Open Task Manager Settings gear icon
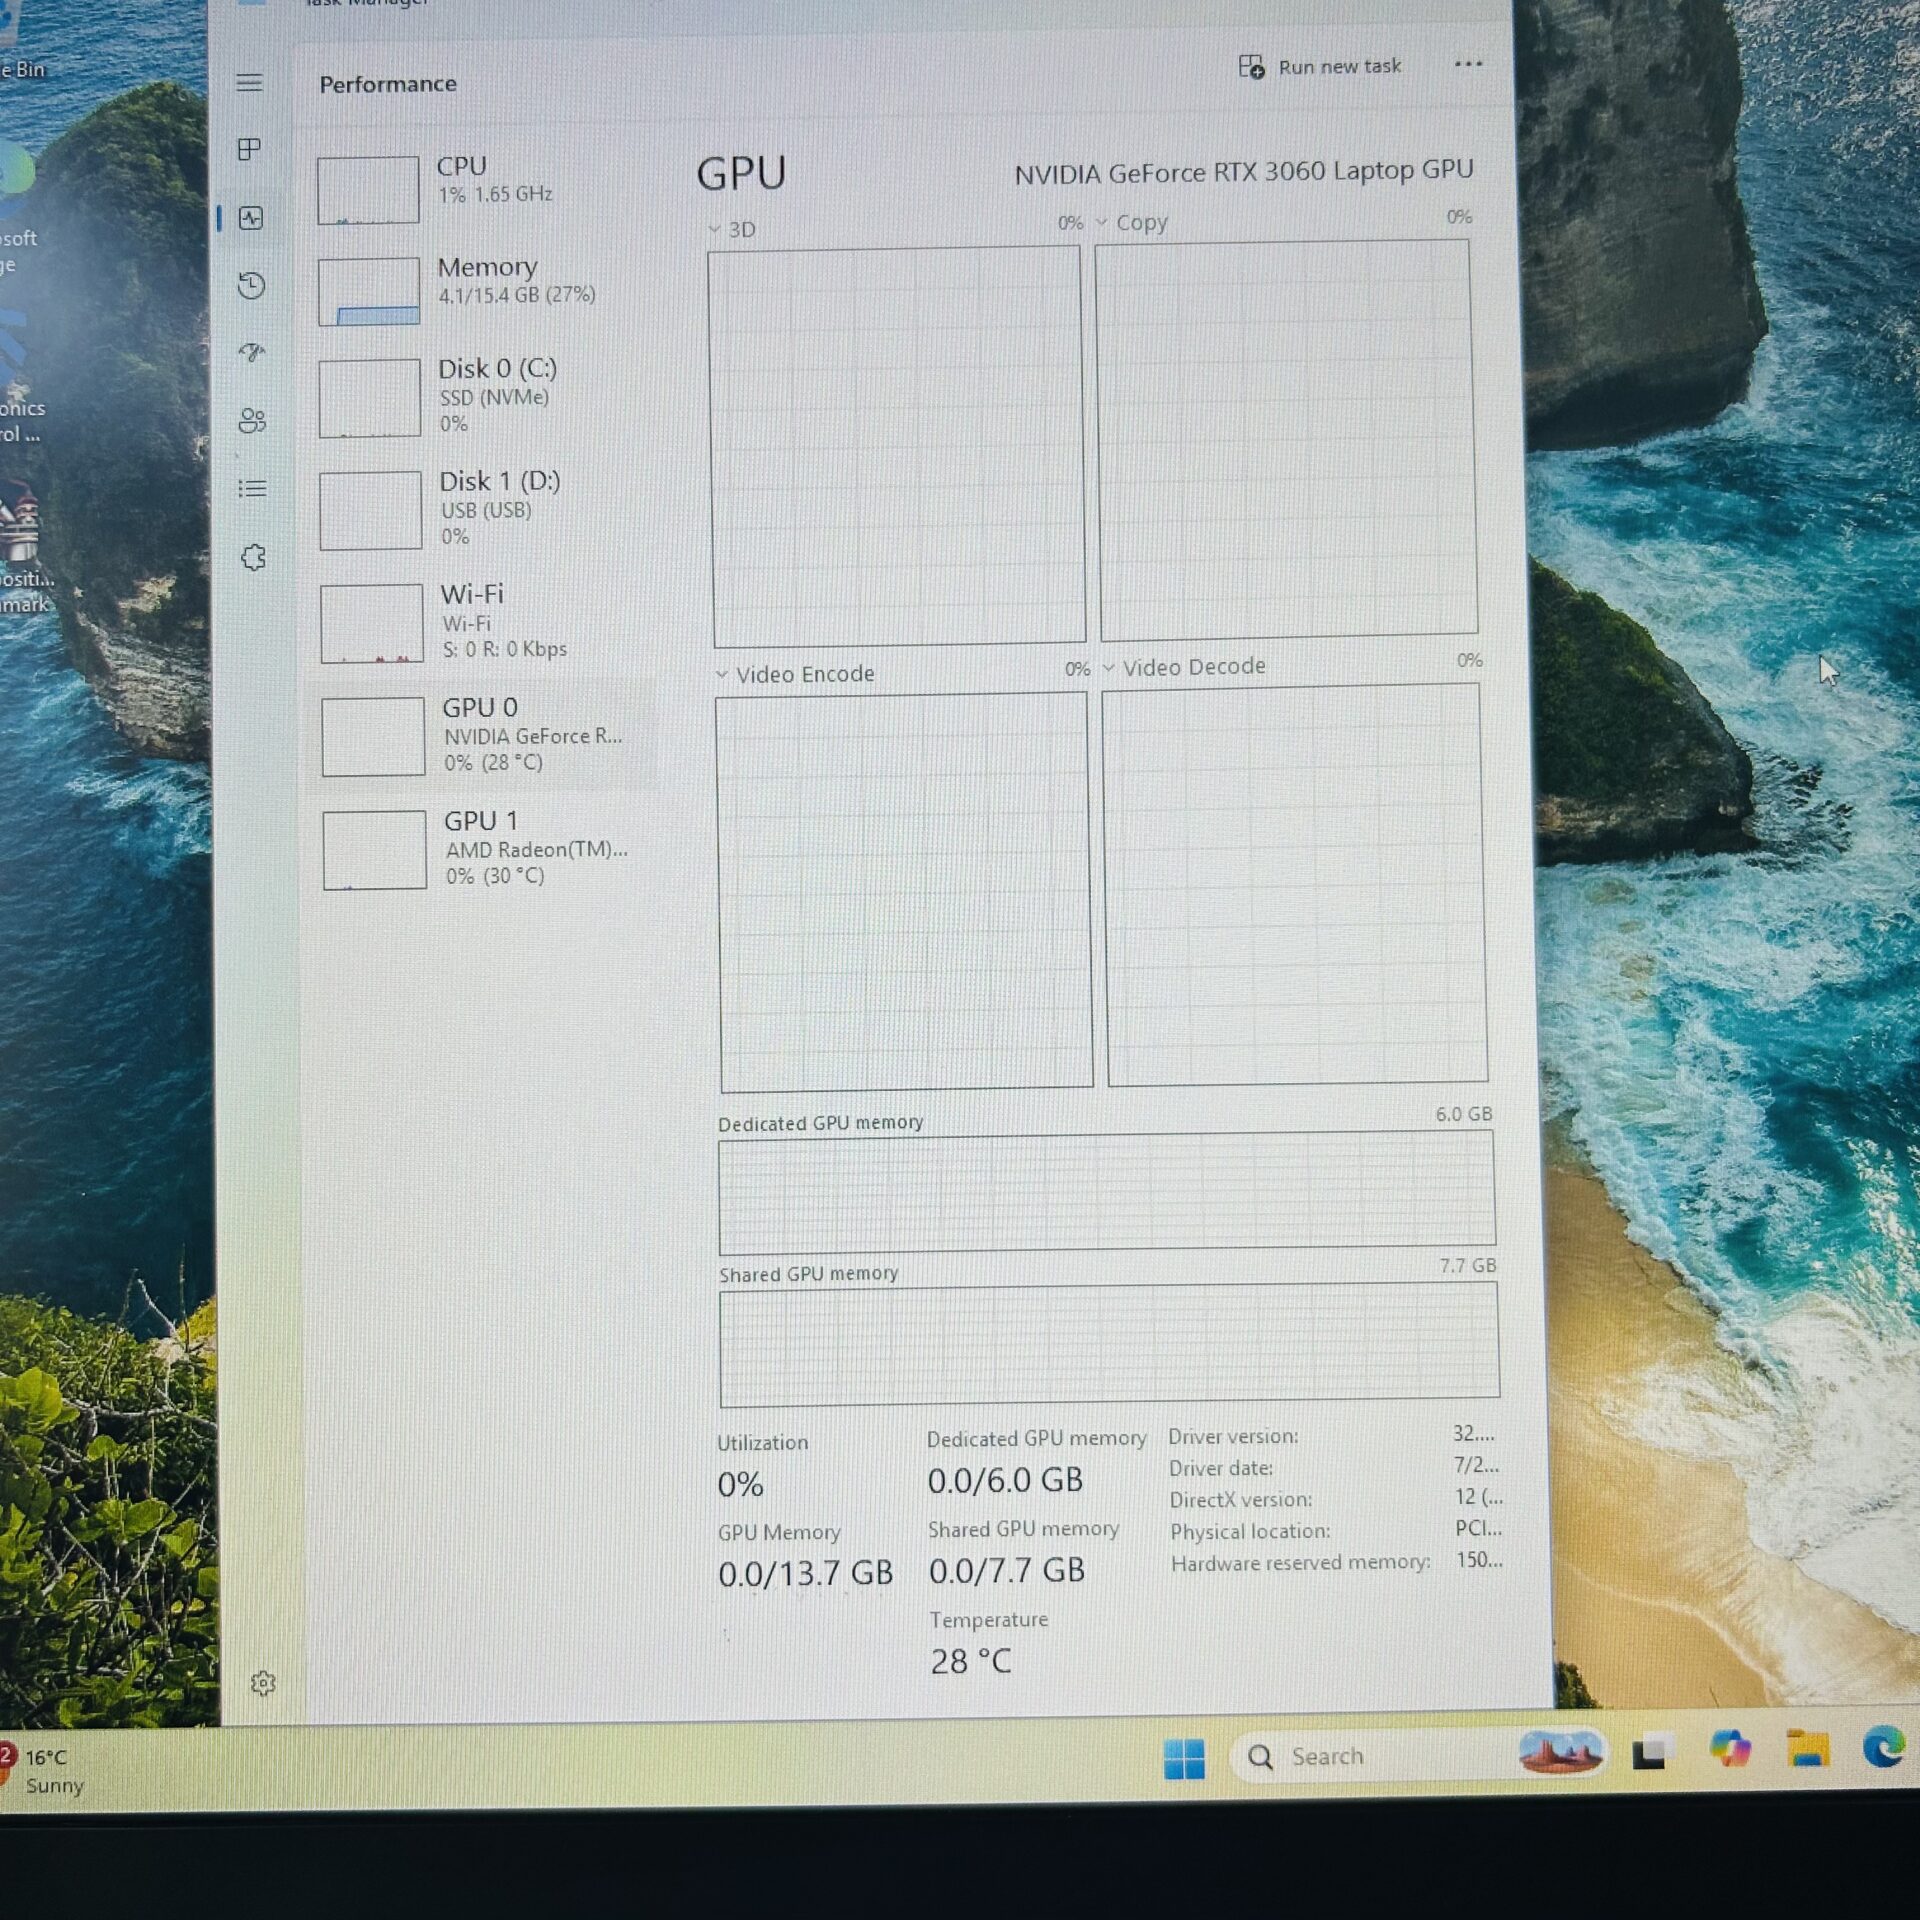1920x1920 pixels. coord(263,1683)
